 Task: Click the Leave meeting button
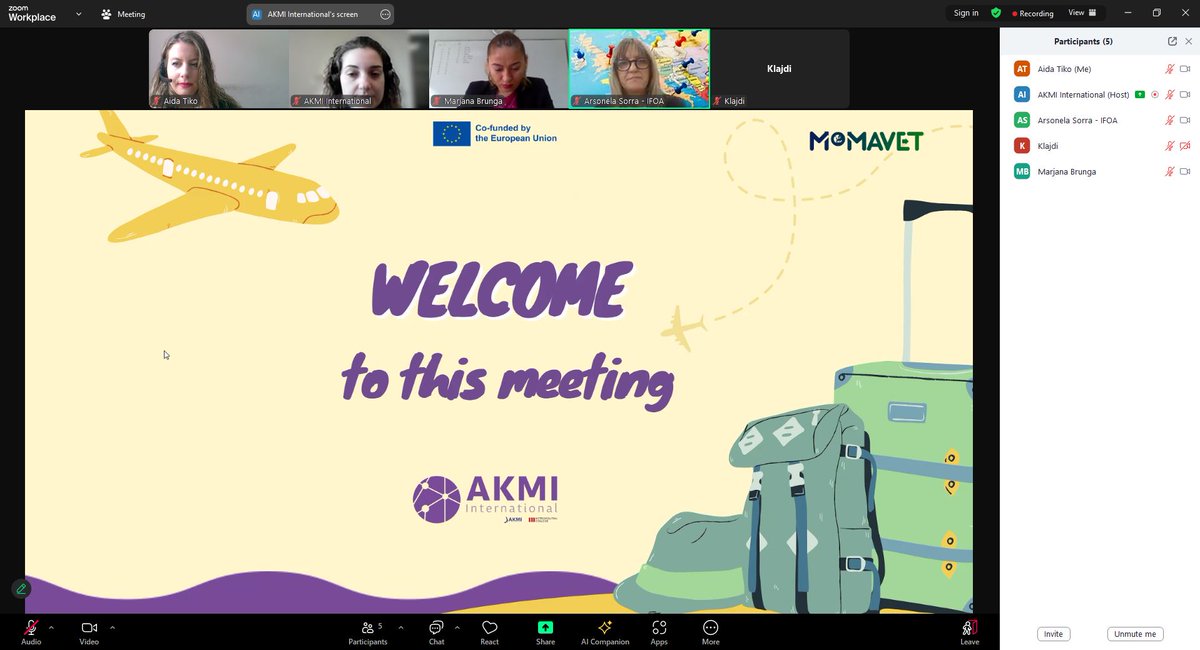[x=969, y=632]
